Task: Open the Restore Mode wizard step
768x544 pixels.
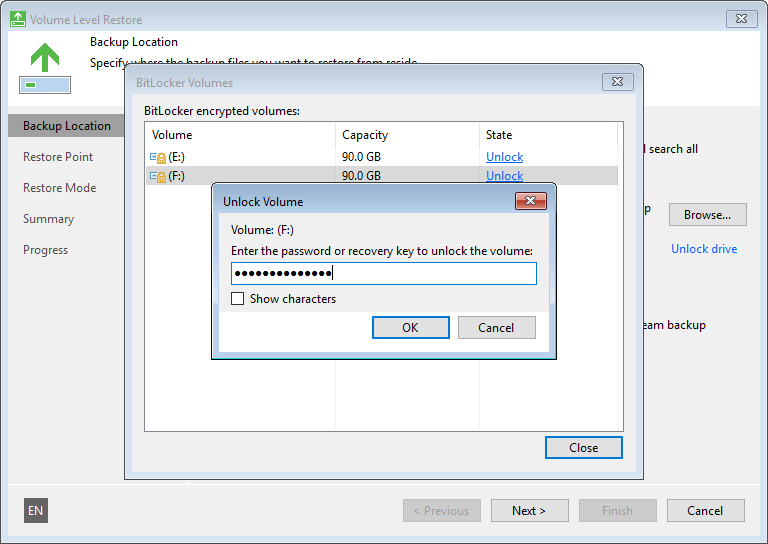Action: 59,188
